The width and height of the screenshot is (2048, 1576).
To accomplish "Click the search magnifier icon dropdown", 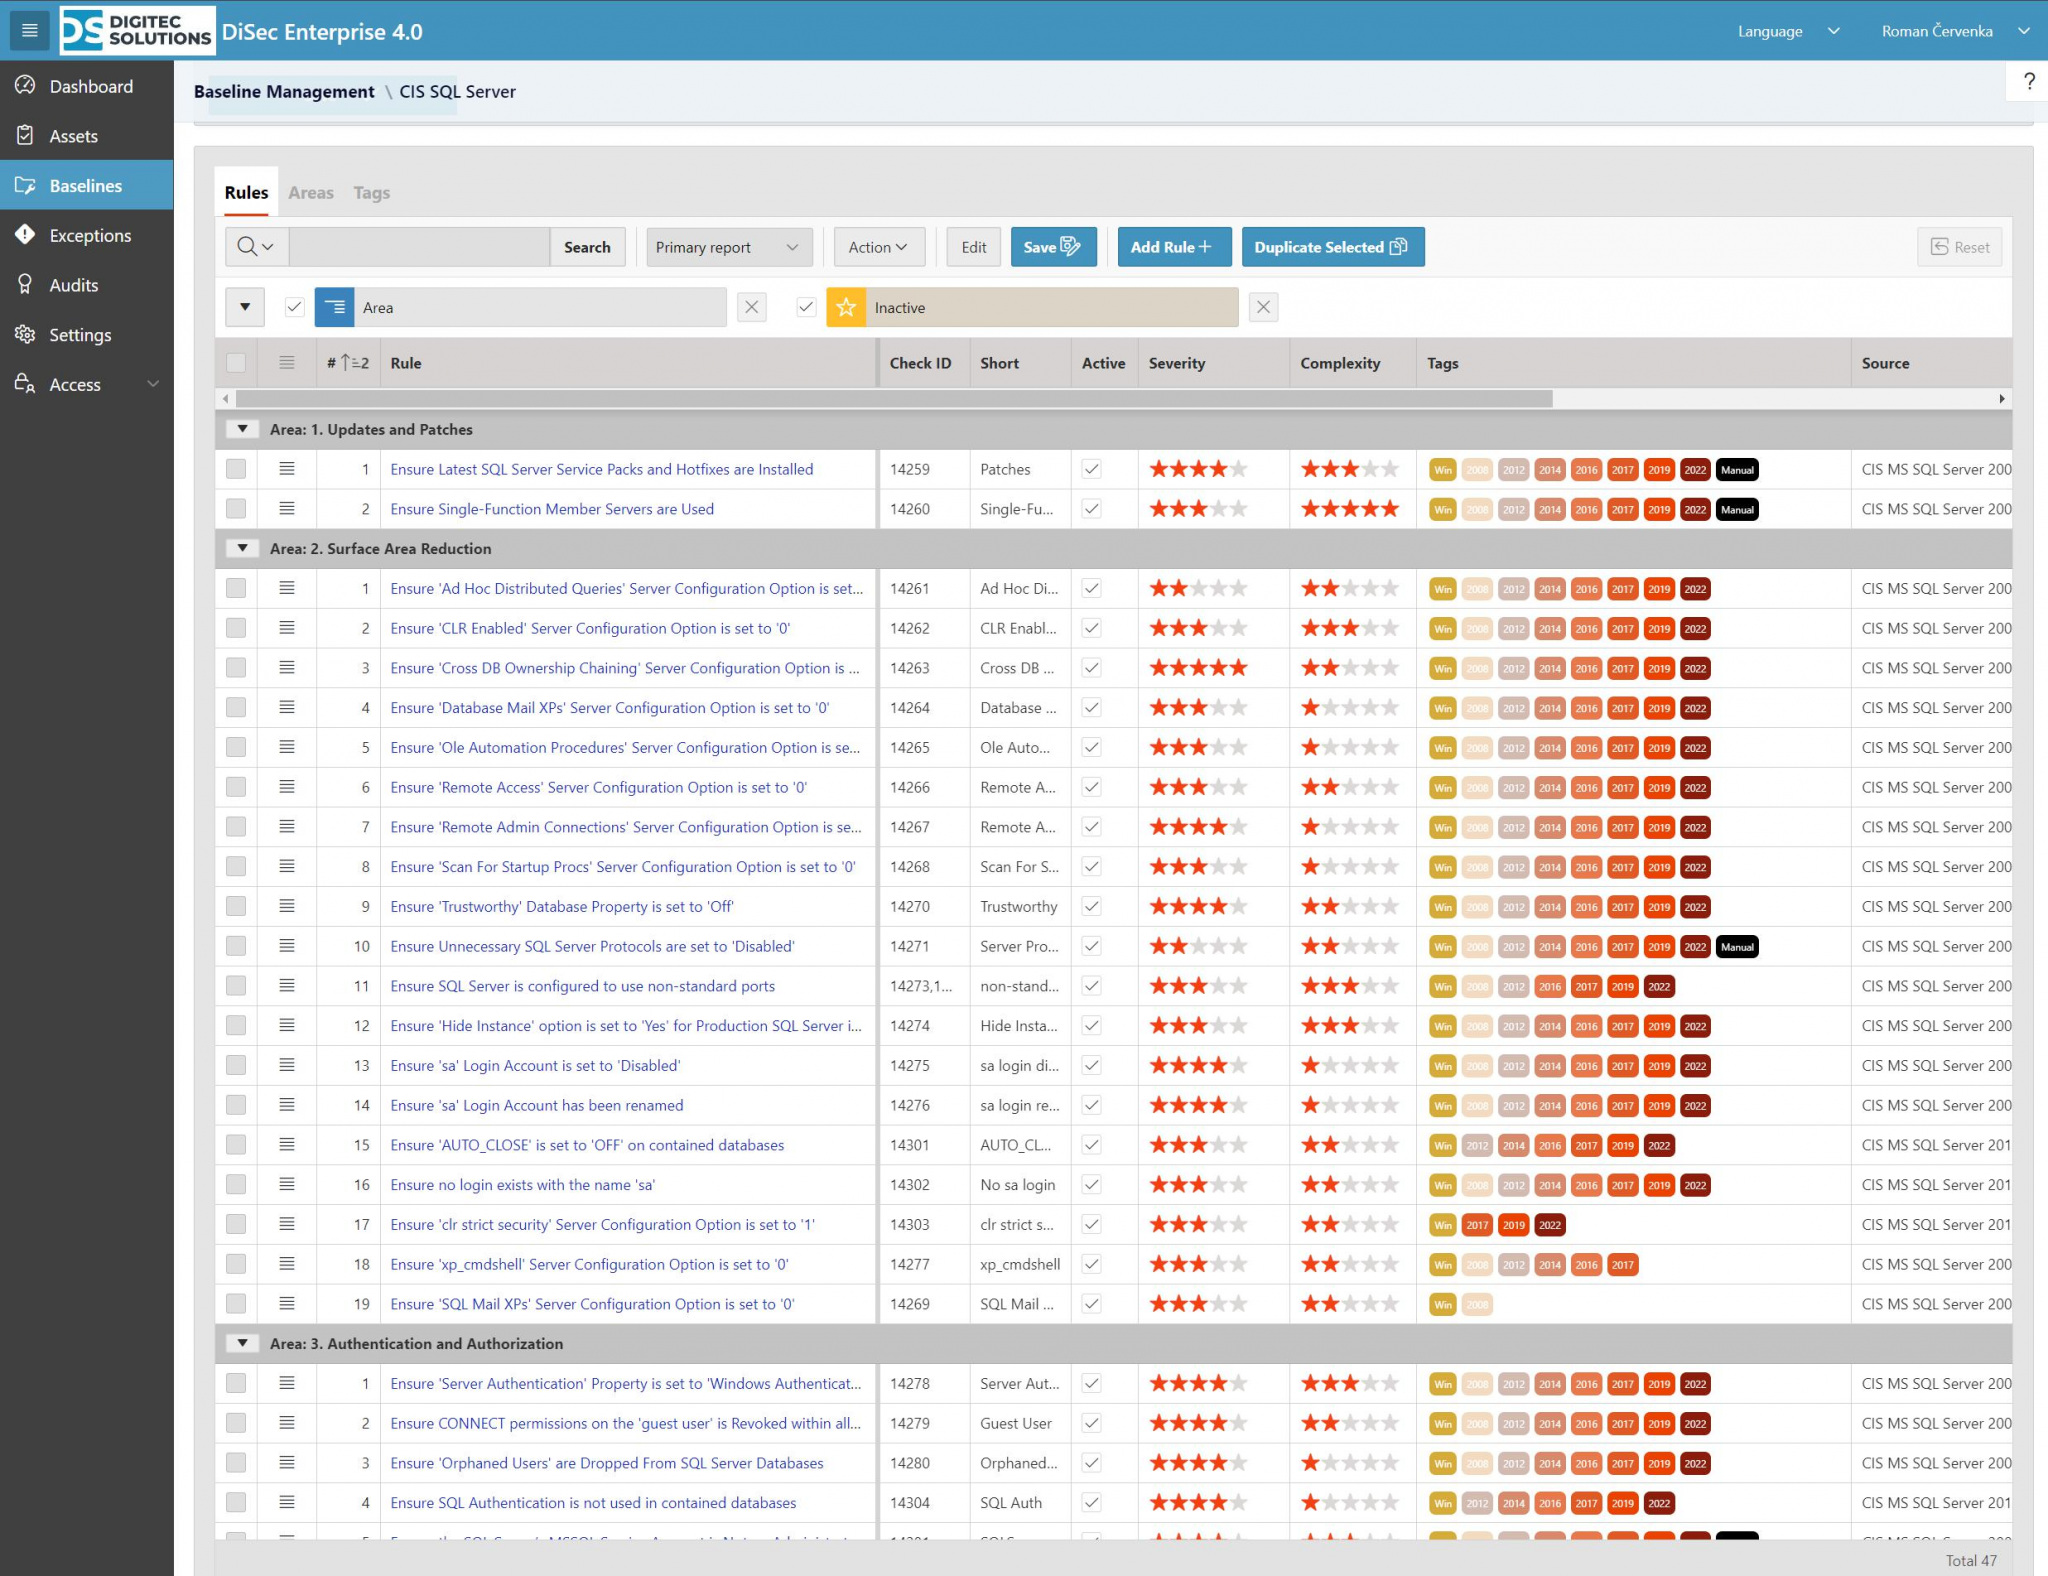I will [256, 247].
